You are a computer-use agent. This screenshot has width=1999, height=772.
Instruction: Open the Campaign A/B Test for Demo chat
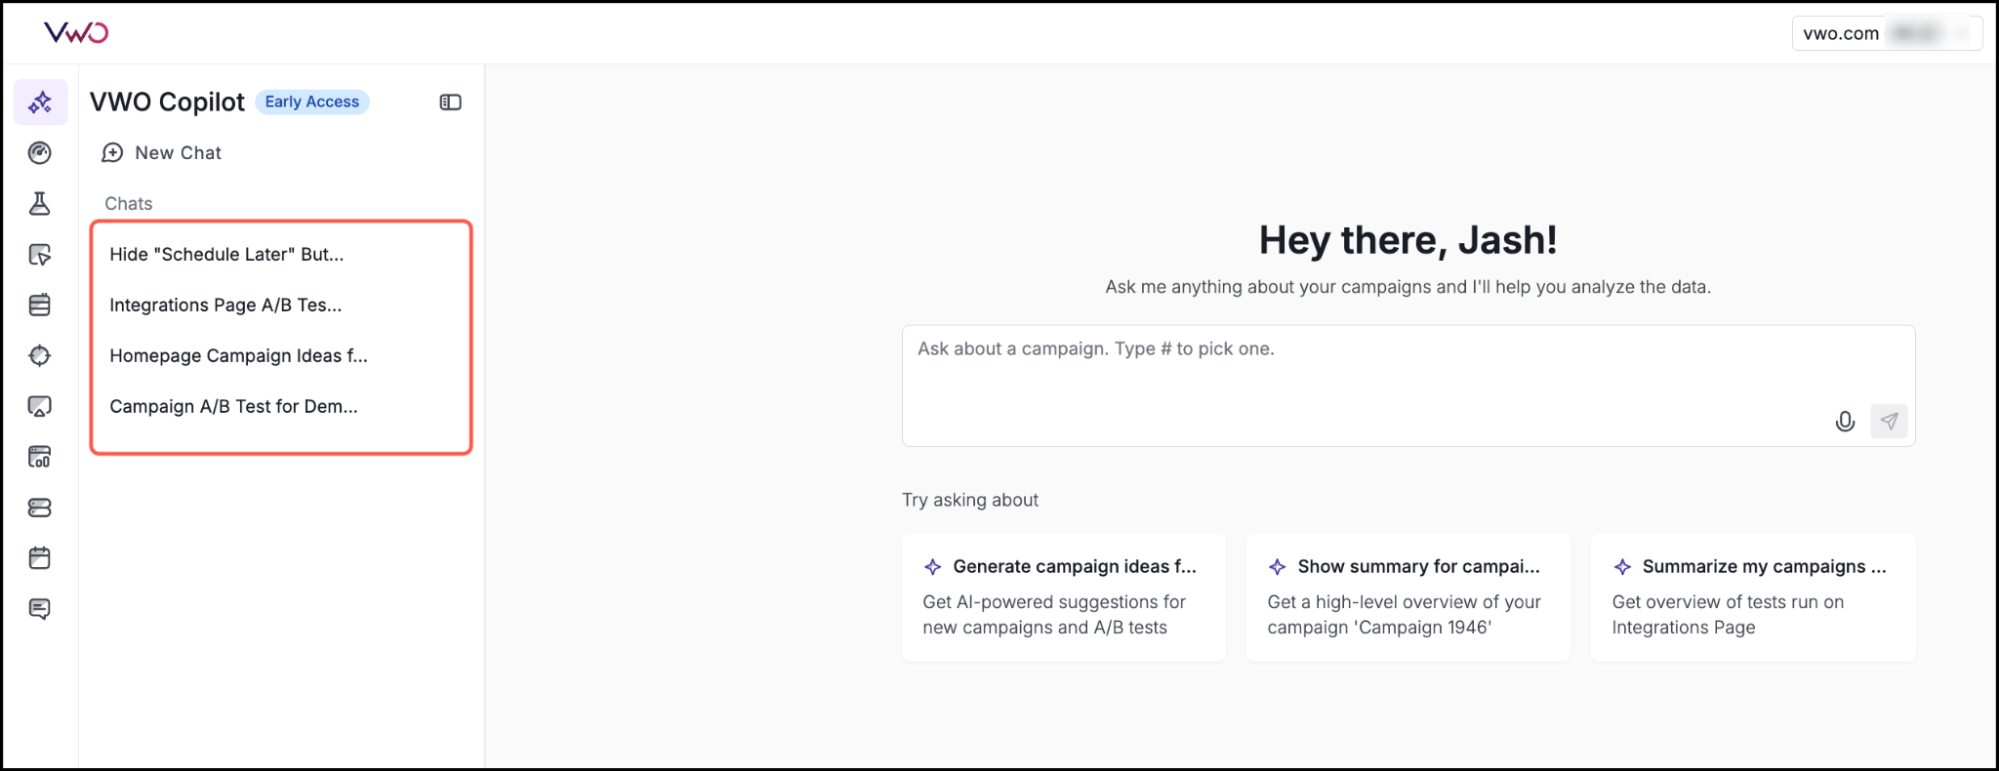pyautogui.click(x=234, y=407)
